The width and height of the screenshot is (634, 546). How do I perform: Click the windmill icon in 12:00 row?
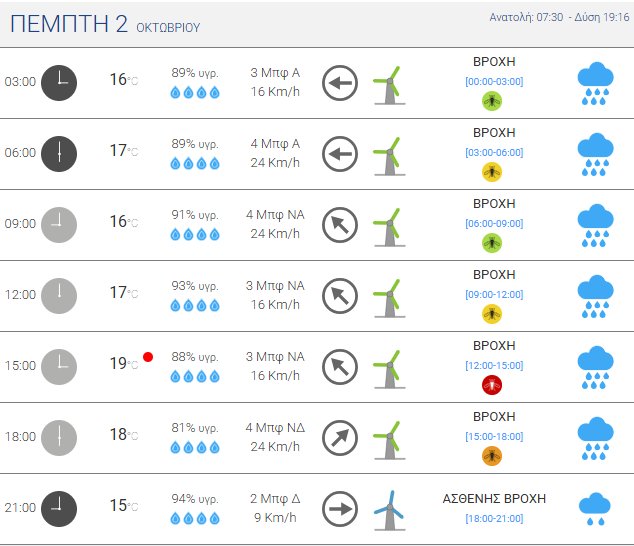click(x=387, y=297)
